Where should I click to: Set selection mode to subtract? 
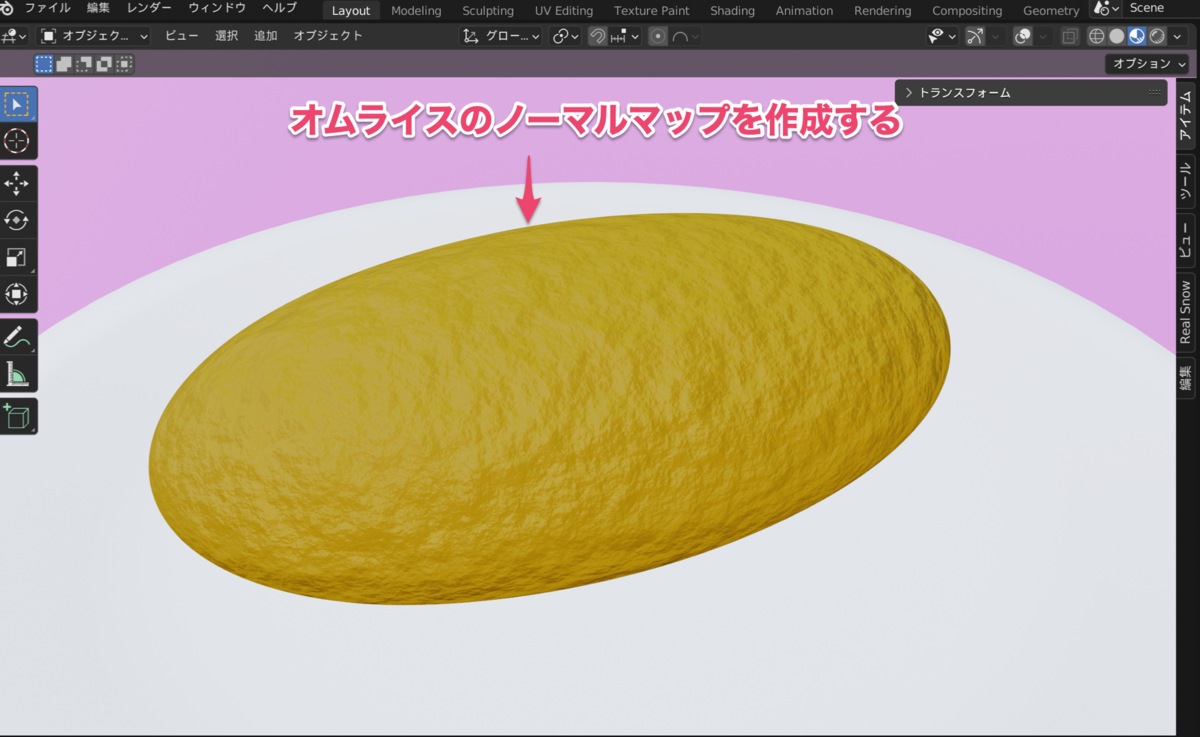point(84,64)
